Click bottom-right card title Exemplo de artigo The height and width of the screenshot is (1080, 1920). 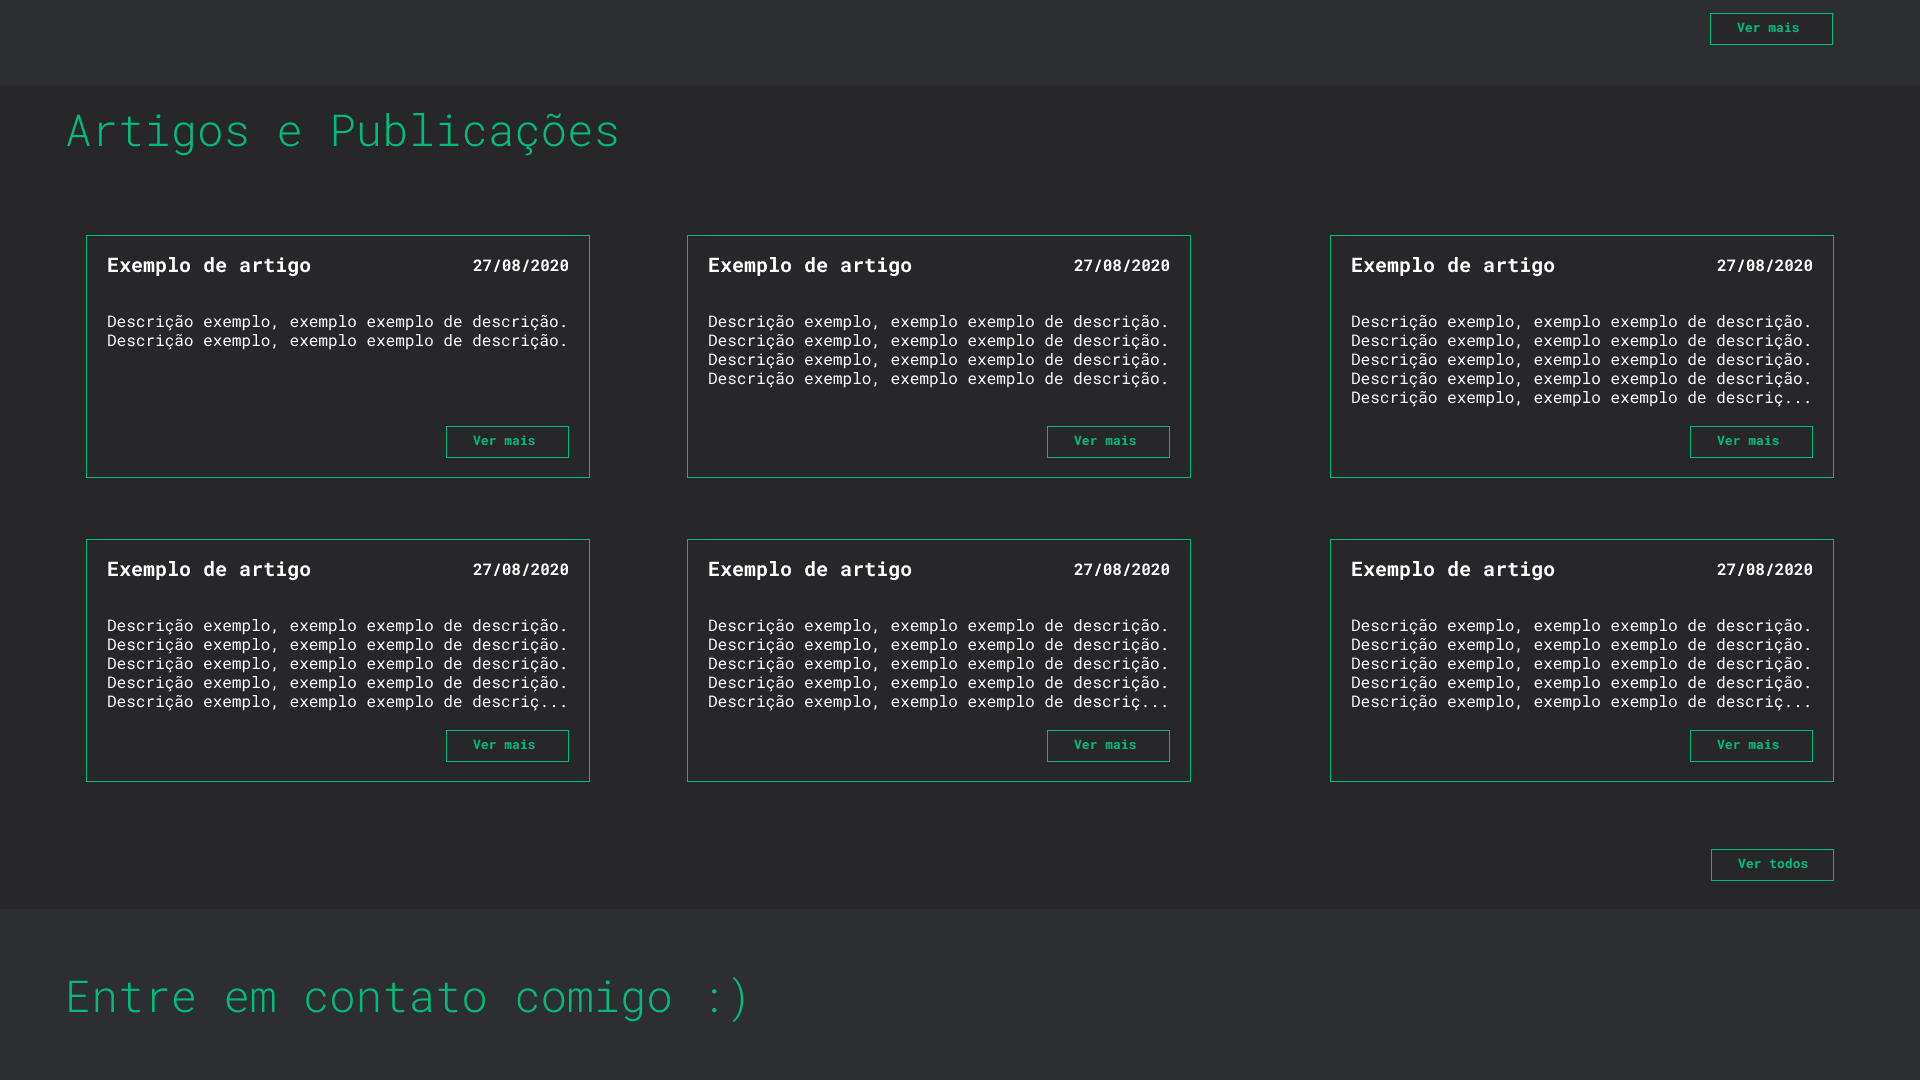(1453, 569)
